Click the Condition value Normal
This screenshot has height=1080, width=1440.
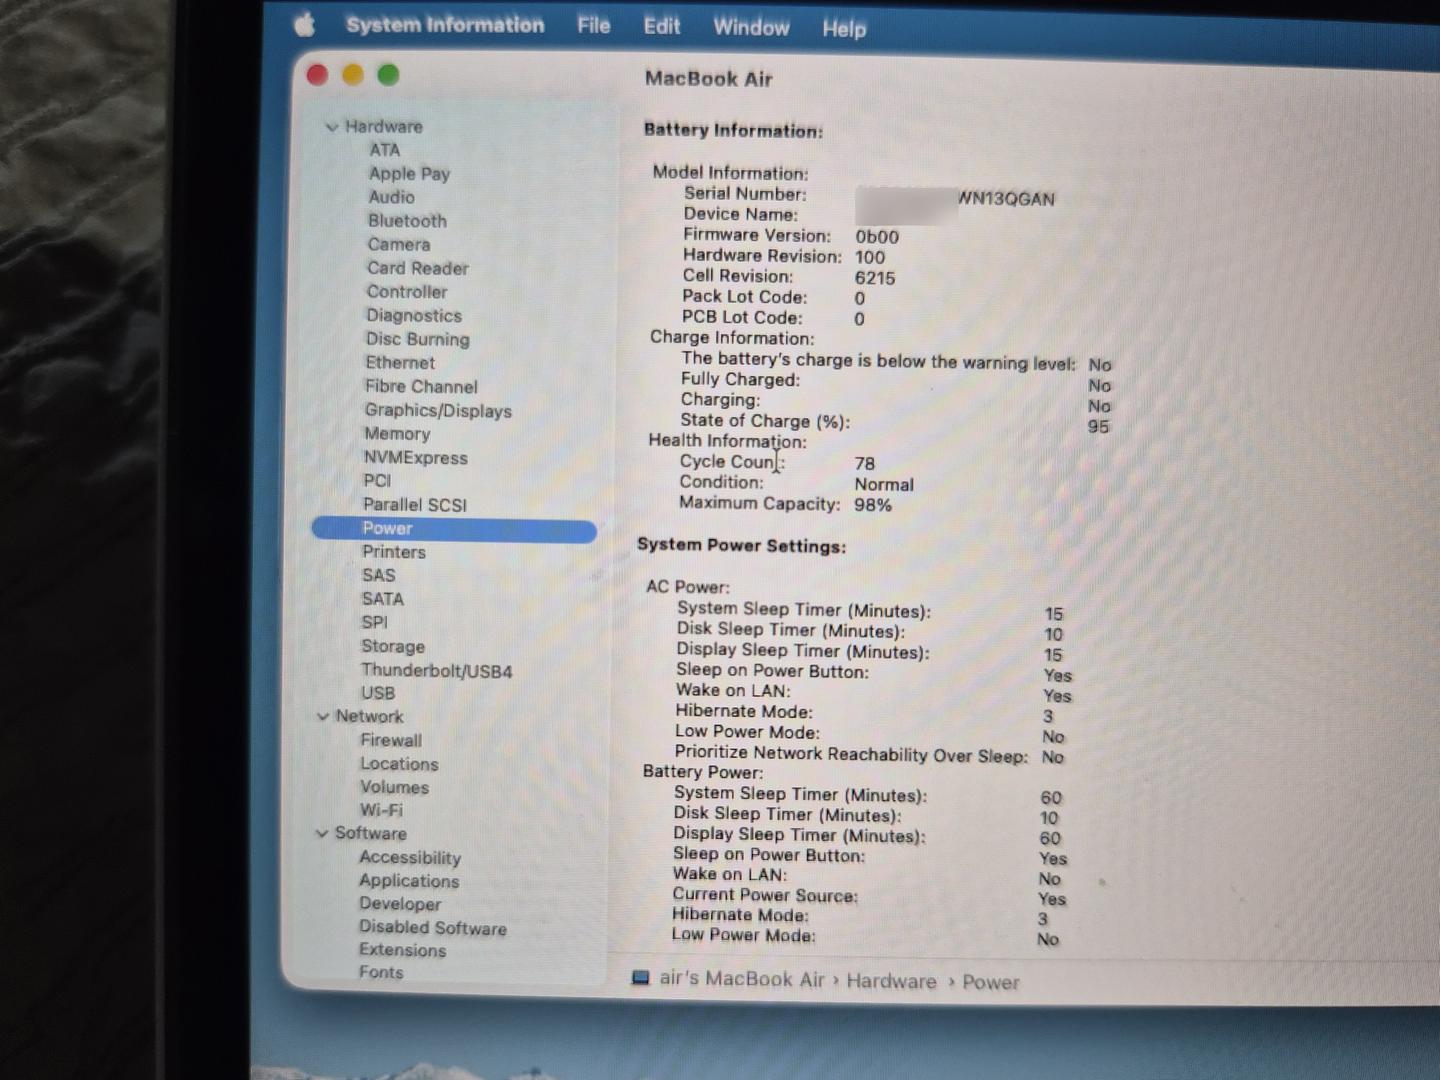pyautogui.click(x=884, y=485)
